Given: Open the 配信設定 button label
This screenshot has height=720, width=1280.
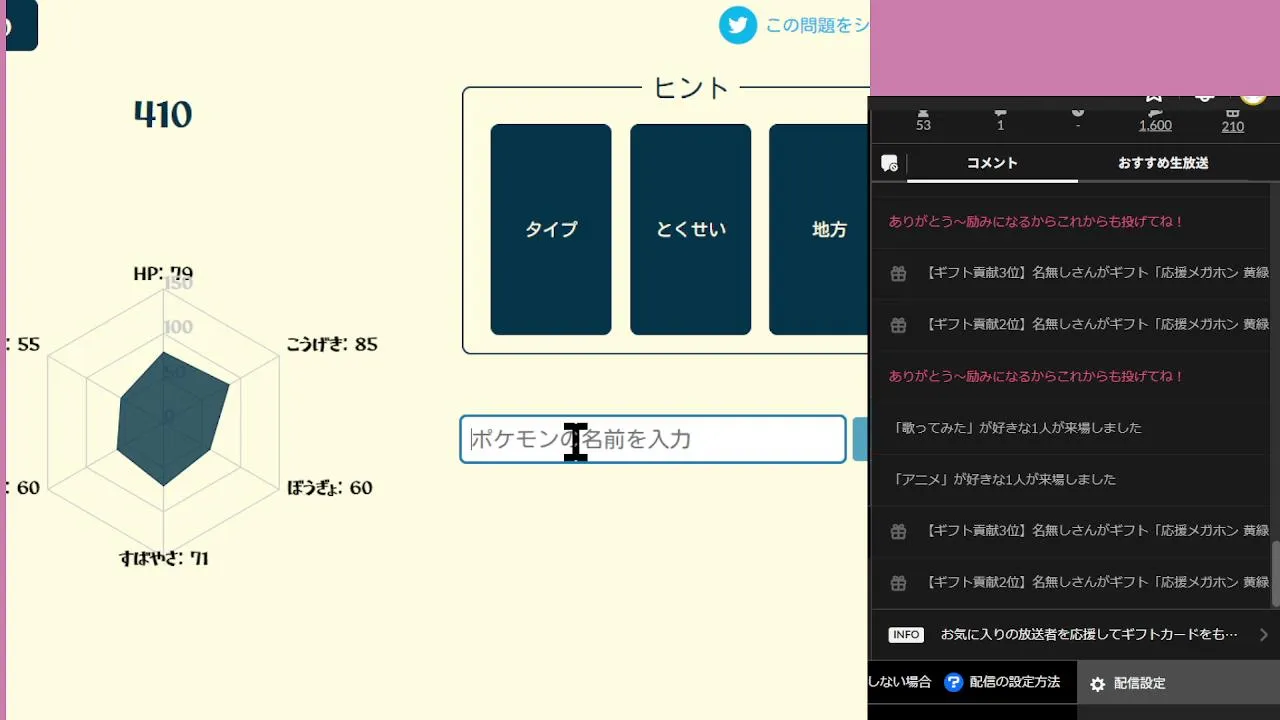Looking at the screenshot, I should (x=1140, y=684).
